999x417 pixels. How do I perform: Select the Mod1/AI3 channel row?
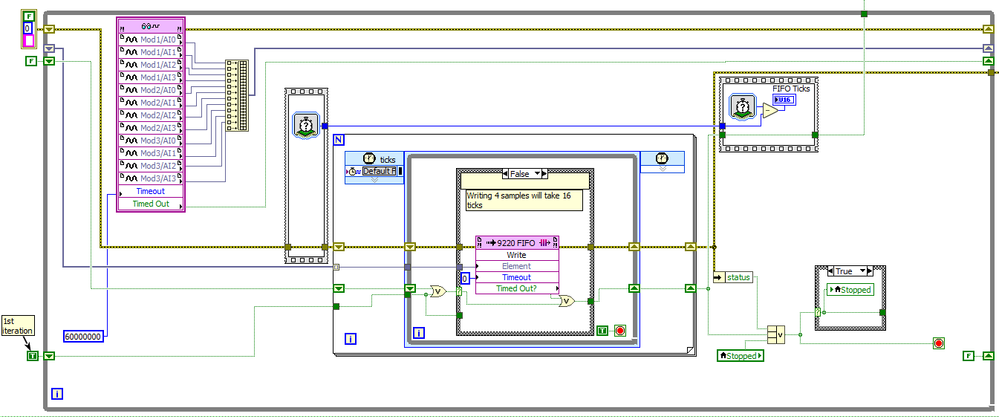coord(150,77)
